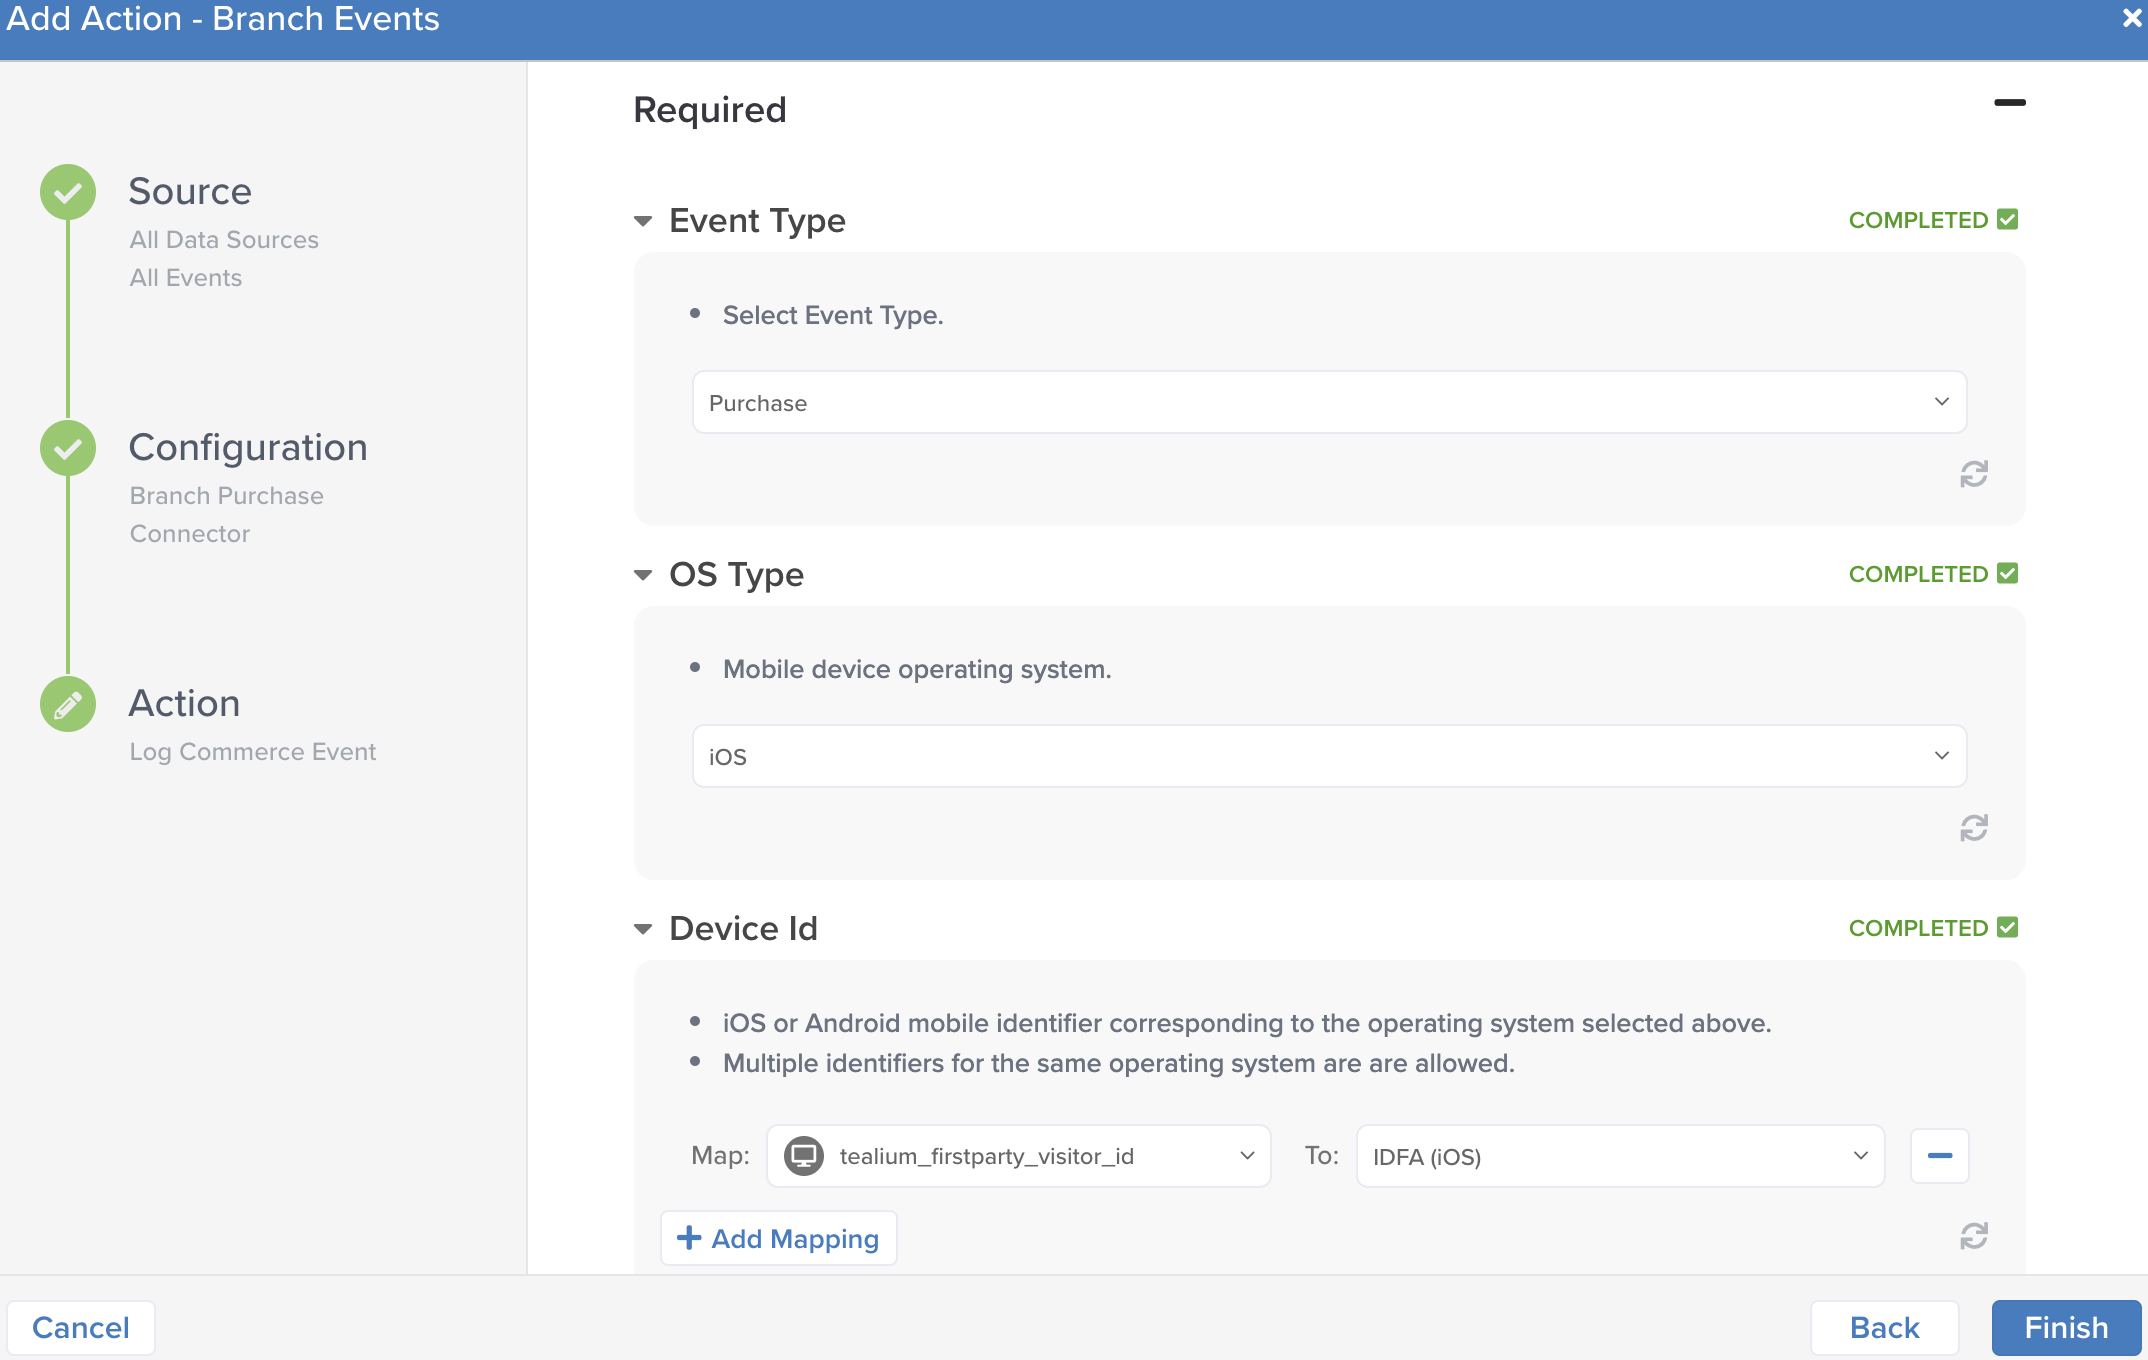Go to the Configuration step

tap(248, 447)
